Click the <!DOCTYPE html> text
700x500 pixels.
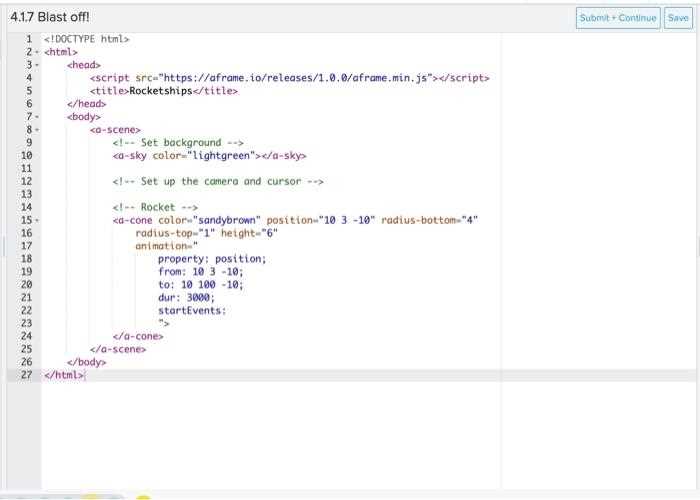(x=87, y=39)
